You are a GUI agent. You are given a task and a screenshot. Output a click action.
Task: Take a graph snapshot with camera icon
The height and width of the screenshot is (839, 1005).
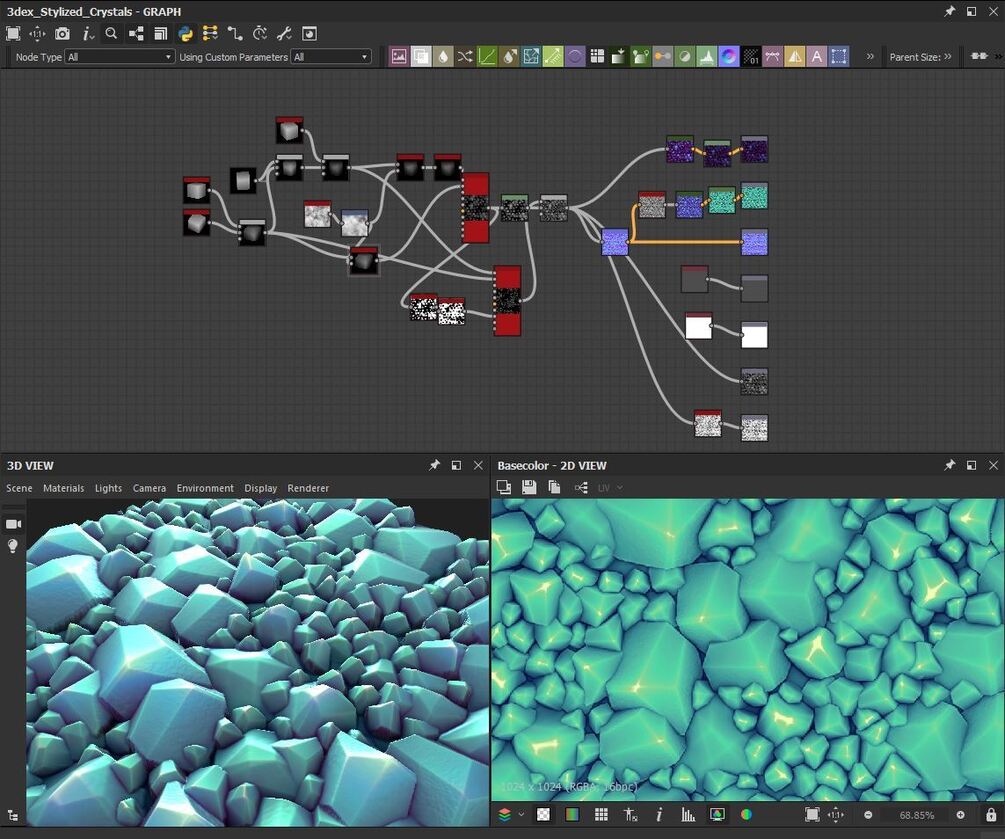click(x=62, y=34)
